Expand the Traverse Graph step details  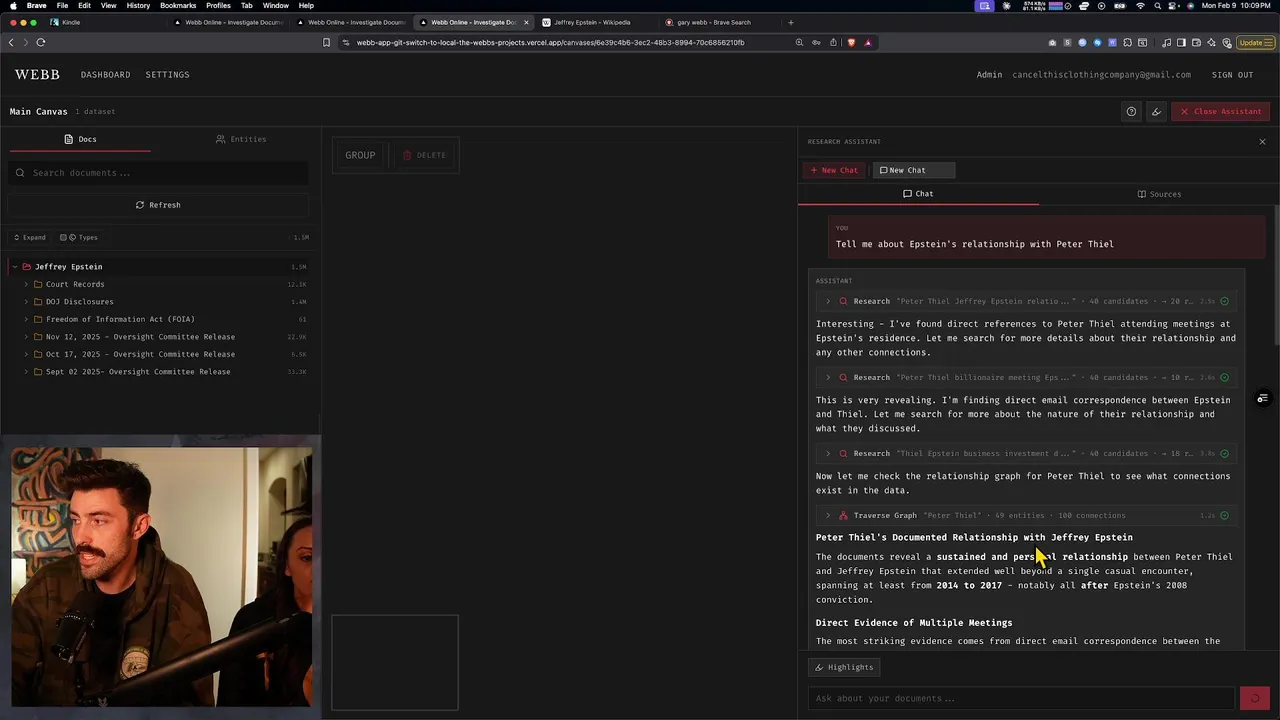click(x=827, y=516)
